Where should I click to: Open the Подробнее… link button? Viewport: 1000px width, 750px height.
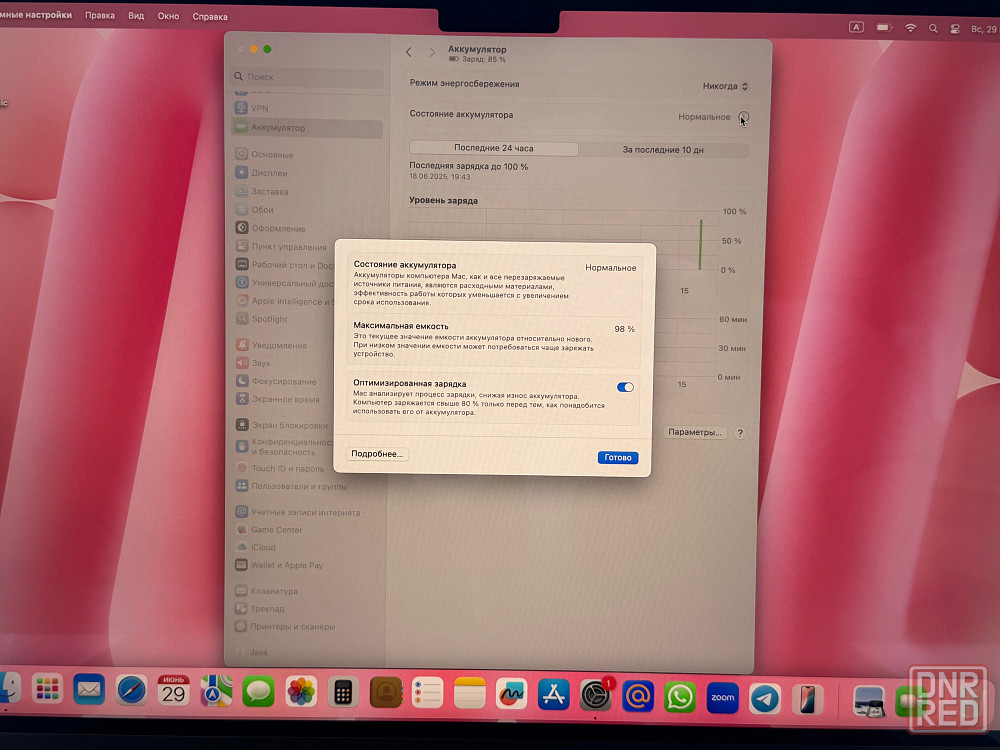coord(378,453)
